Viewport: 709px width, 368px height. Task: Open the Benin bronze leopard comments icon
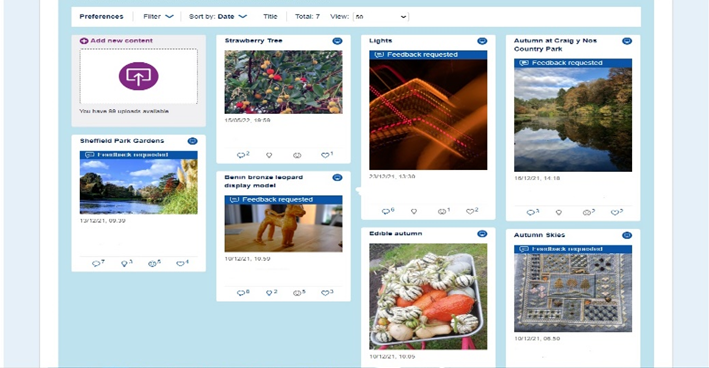click(x=241, y=293)
